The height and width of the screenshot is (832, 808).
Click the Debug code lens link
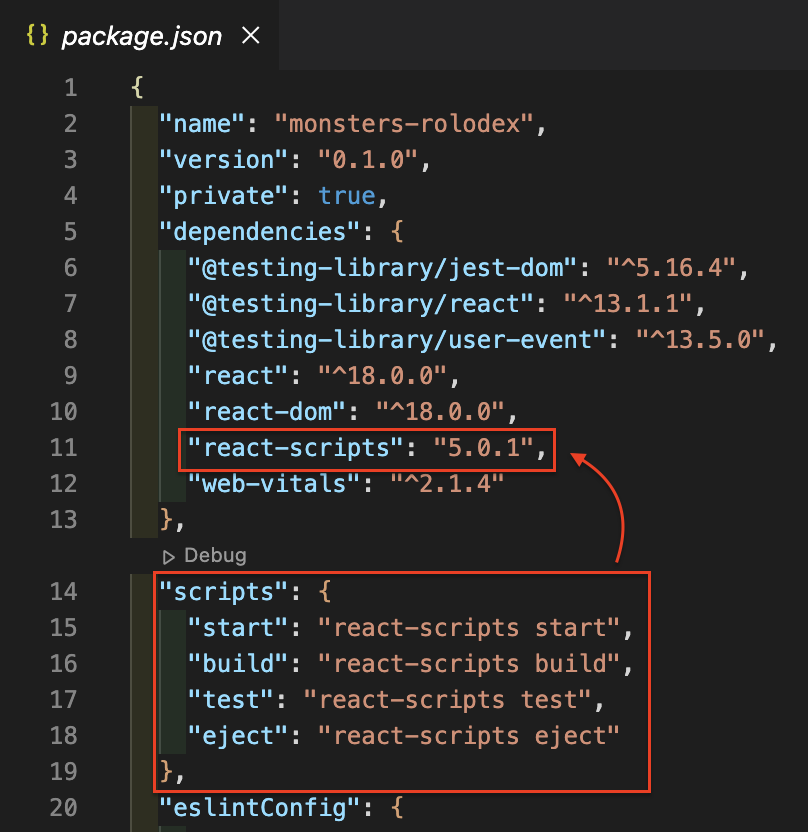click(215, 556)
